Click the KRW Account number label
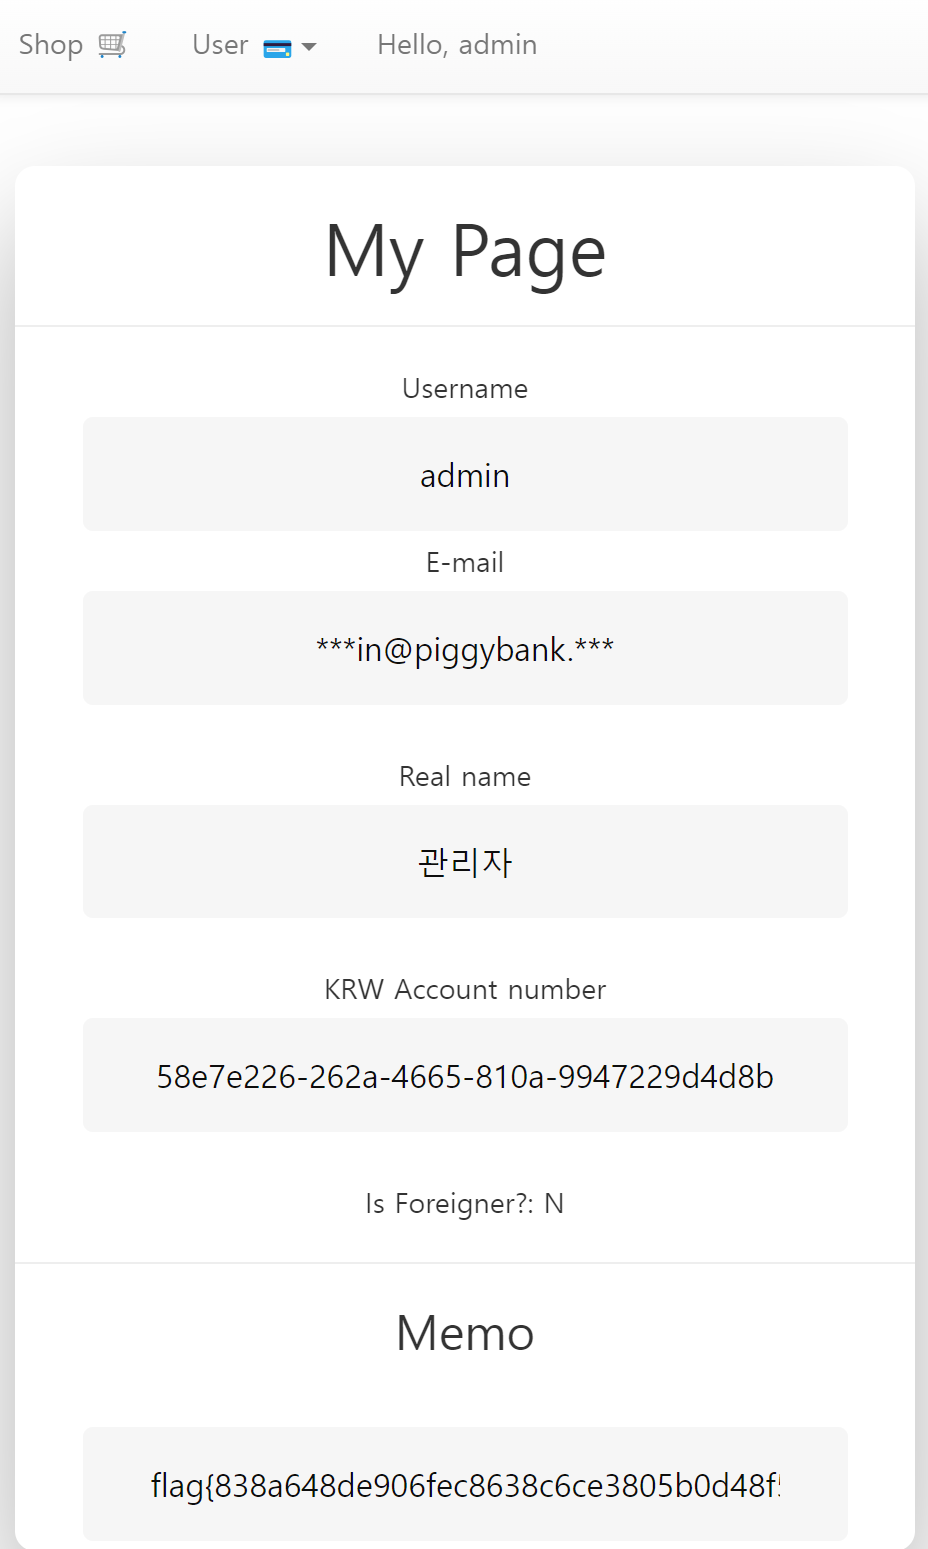 pos(464,989)
